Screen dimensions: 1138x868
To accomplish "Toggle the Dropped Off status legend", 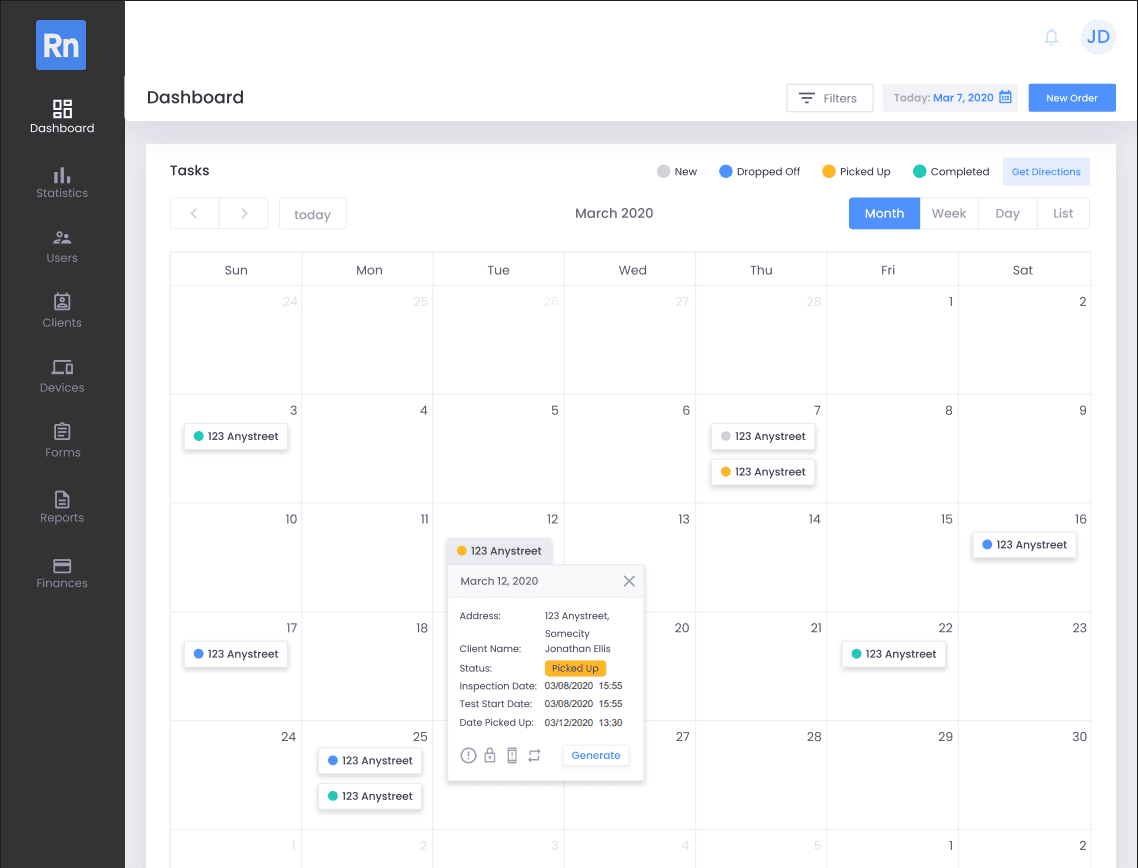I will click(760, 172).
